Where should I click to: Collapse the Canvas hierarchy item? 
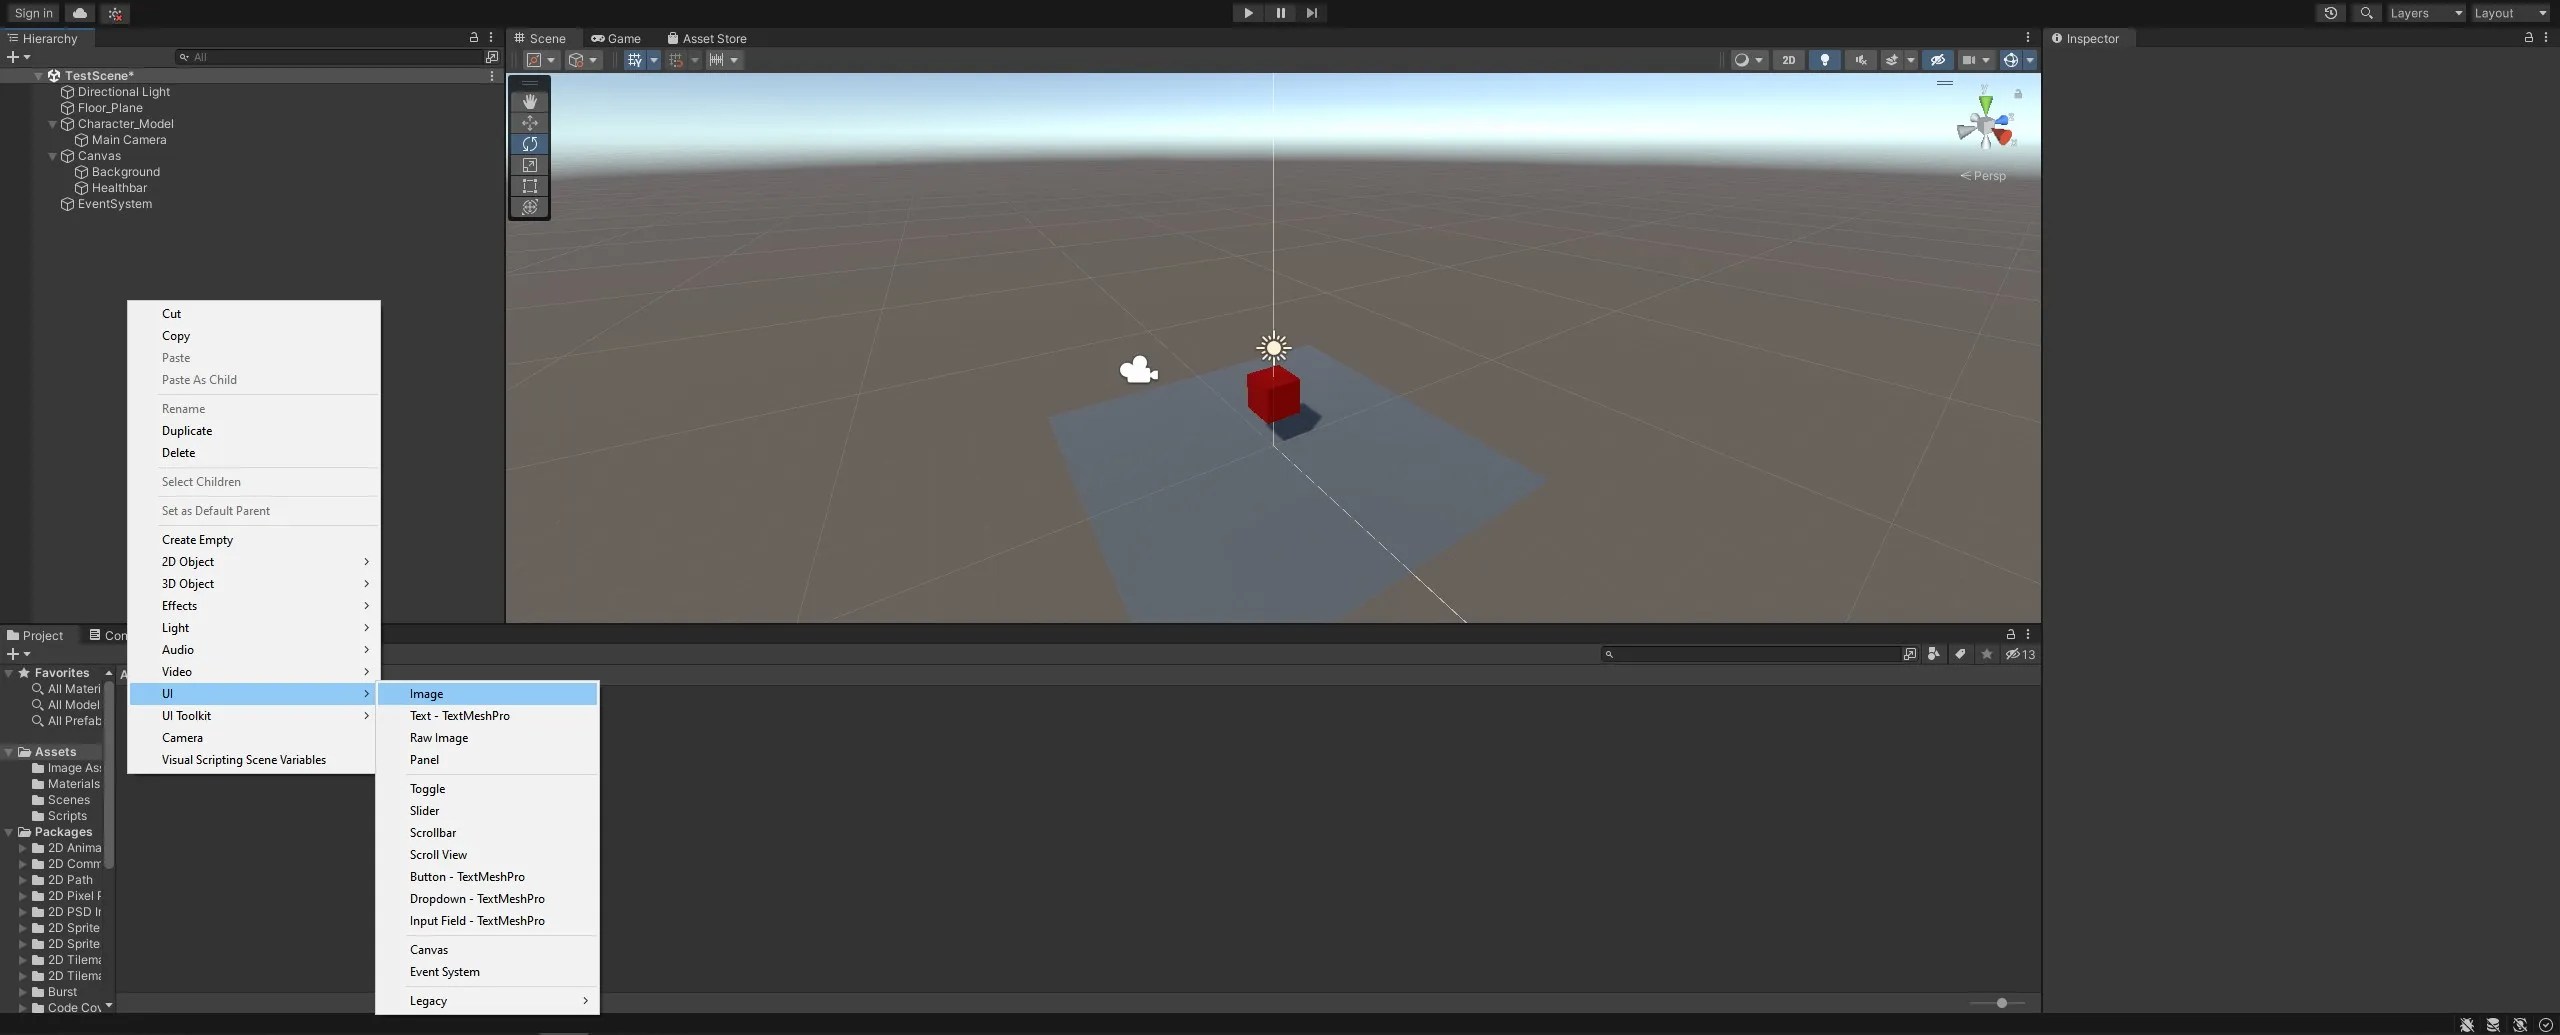click(x=51, y=156)
